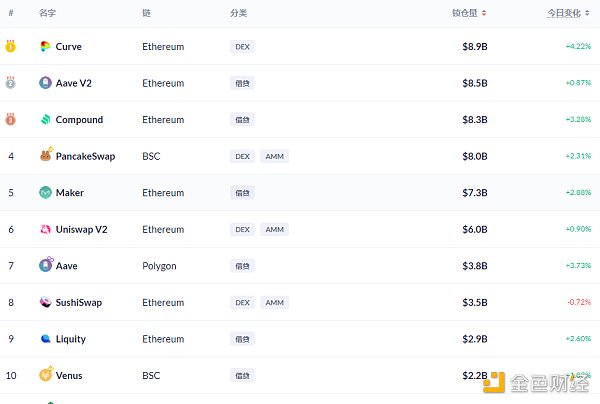Image resolution: width=600 pixels, height=404 pixels.
Task: Click the Uniswap V2 unicorn icon
Action: 46,229
